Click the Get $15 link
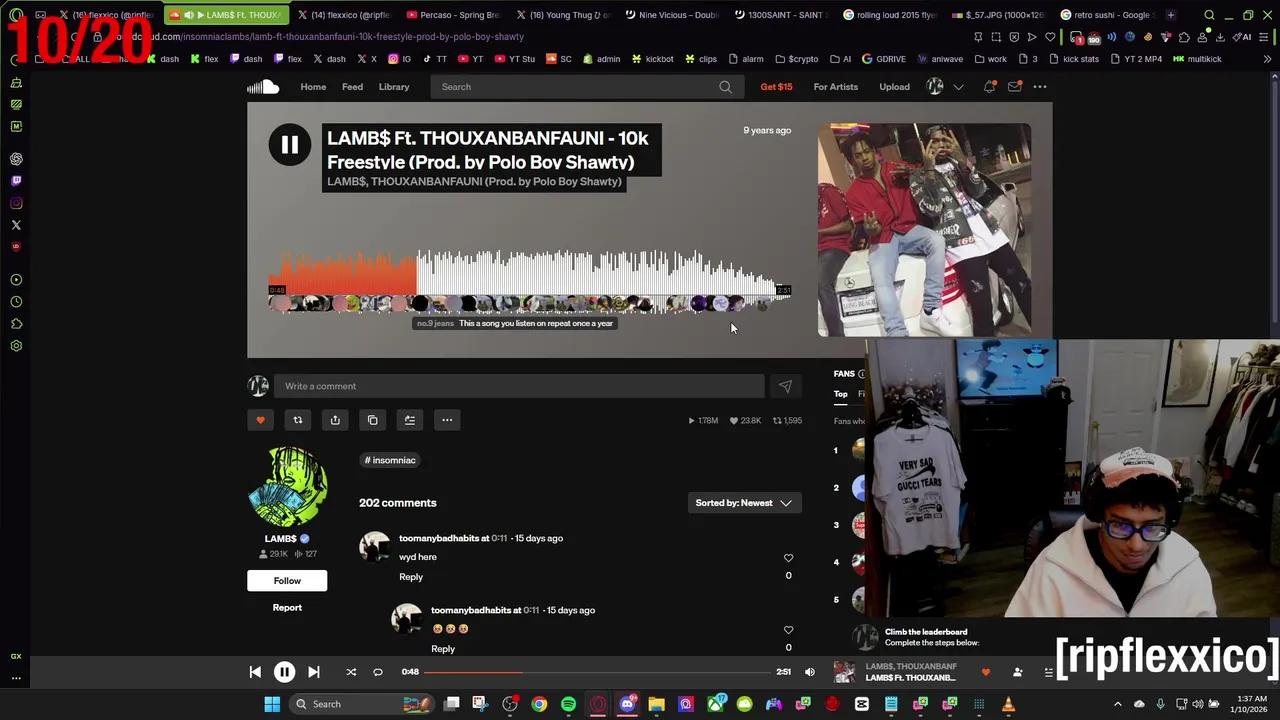This screenshot has width=1280, height=720. point(776,87)
